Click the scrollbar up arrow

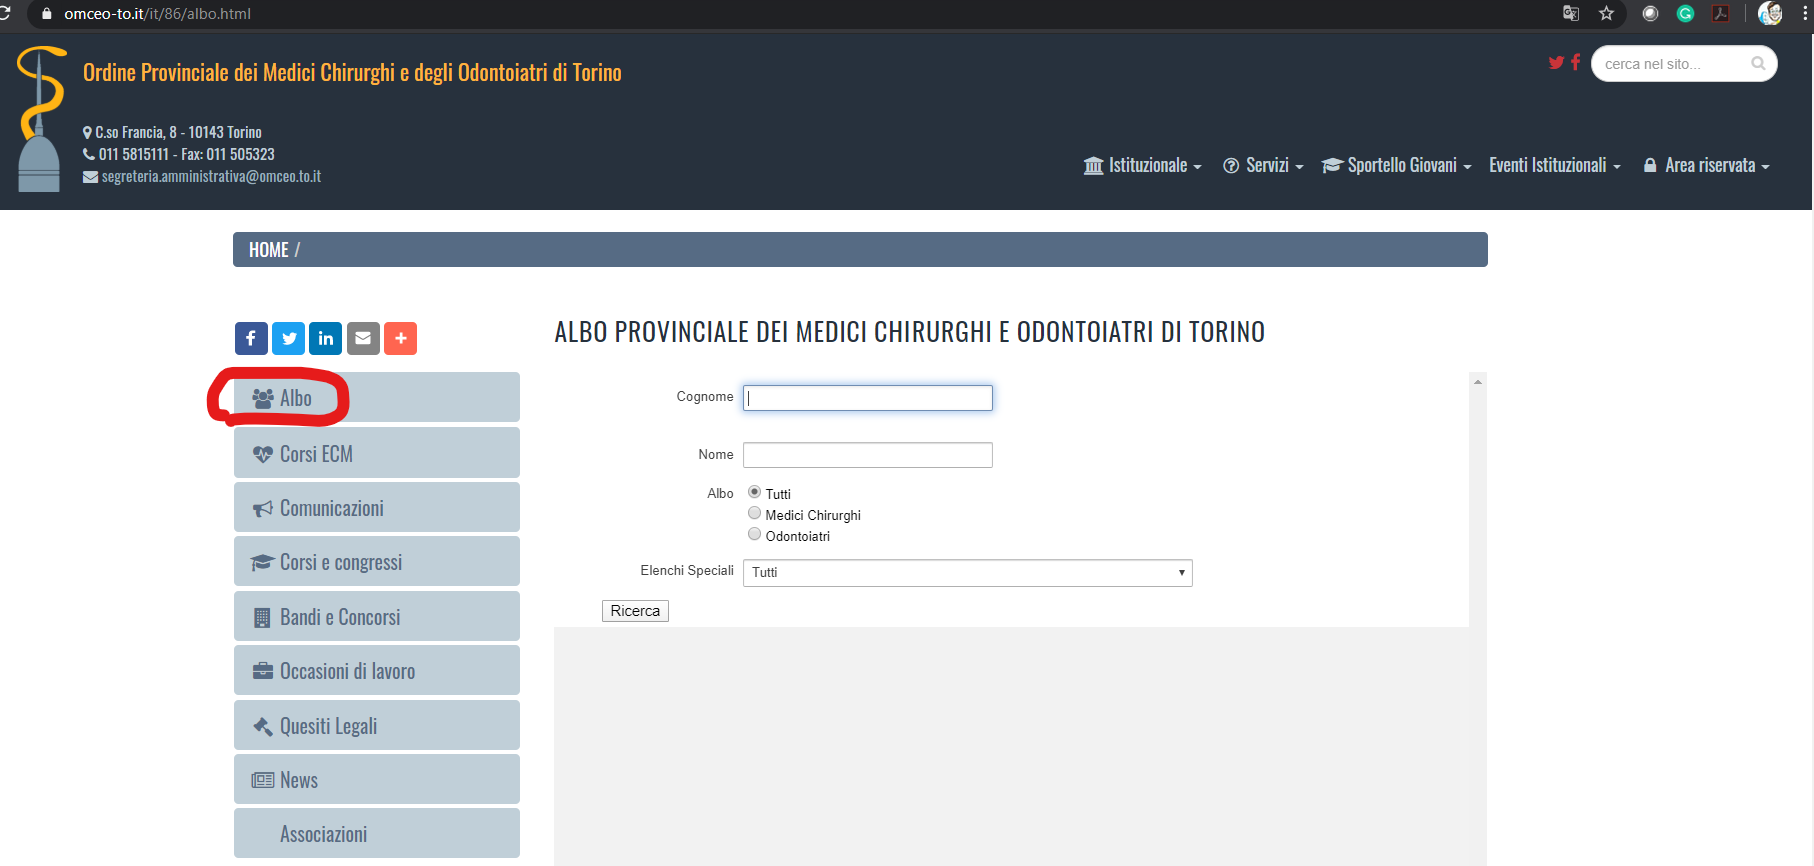1477,382
